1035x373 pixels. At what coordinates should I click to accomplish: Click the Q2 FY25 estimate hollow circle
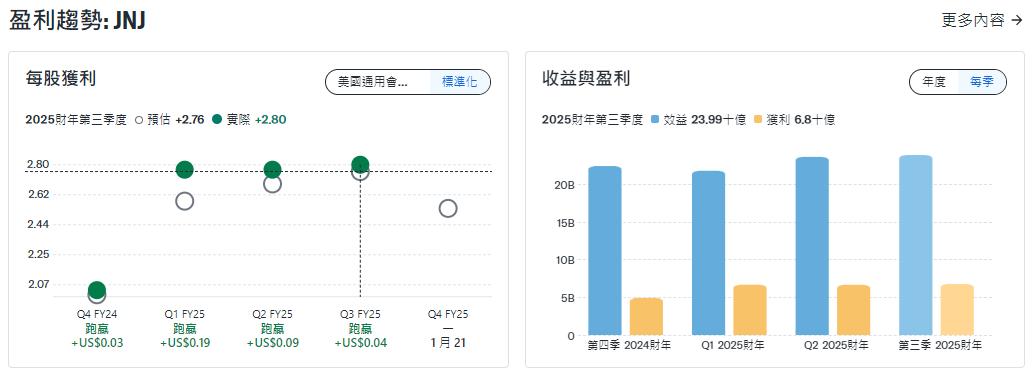point(272,184)
